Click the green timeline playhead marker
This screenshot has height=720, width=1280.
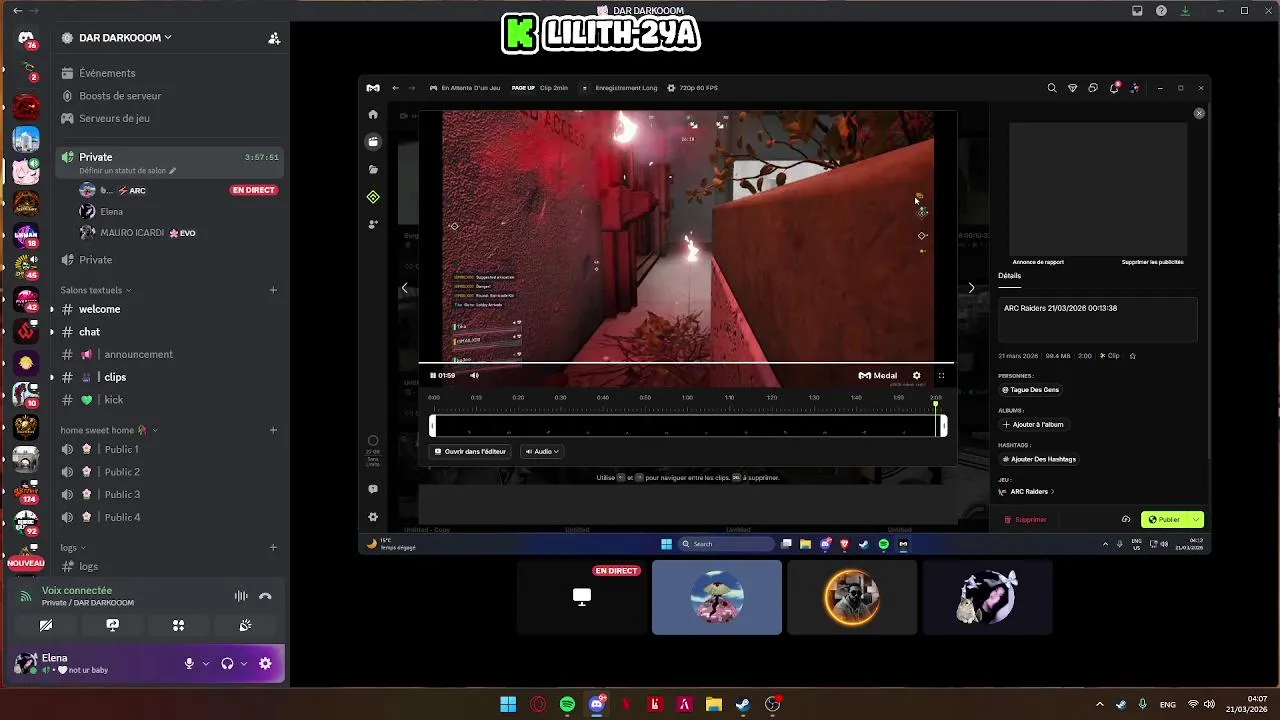(936, 403)
